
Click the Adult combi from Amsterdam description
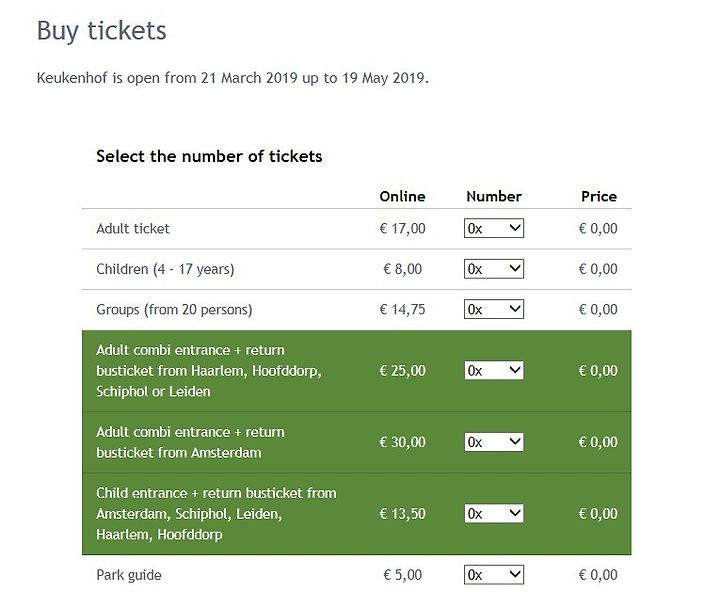[x=190, y=442]
